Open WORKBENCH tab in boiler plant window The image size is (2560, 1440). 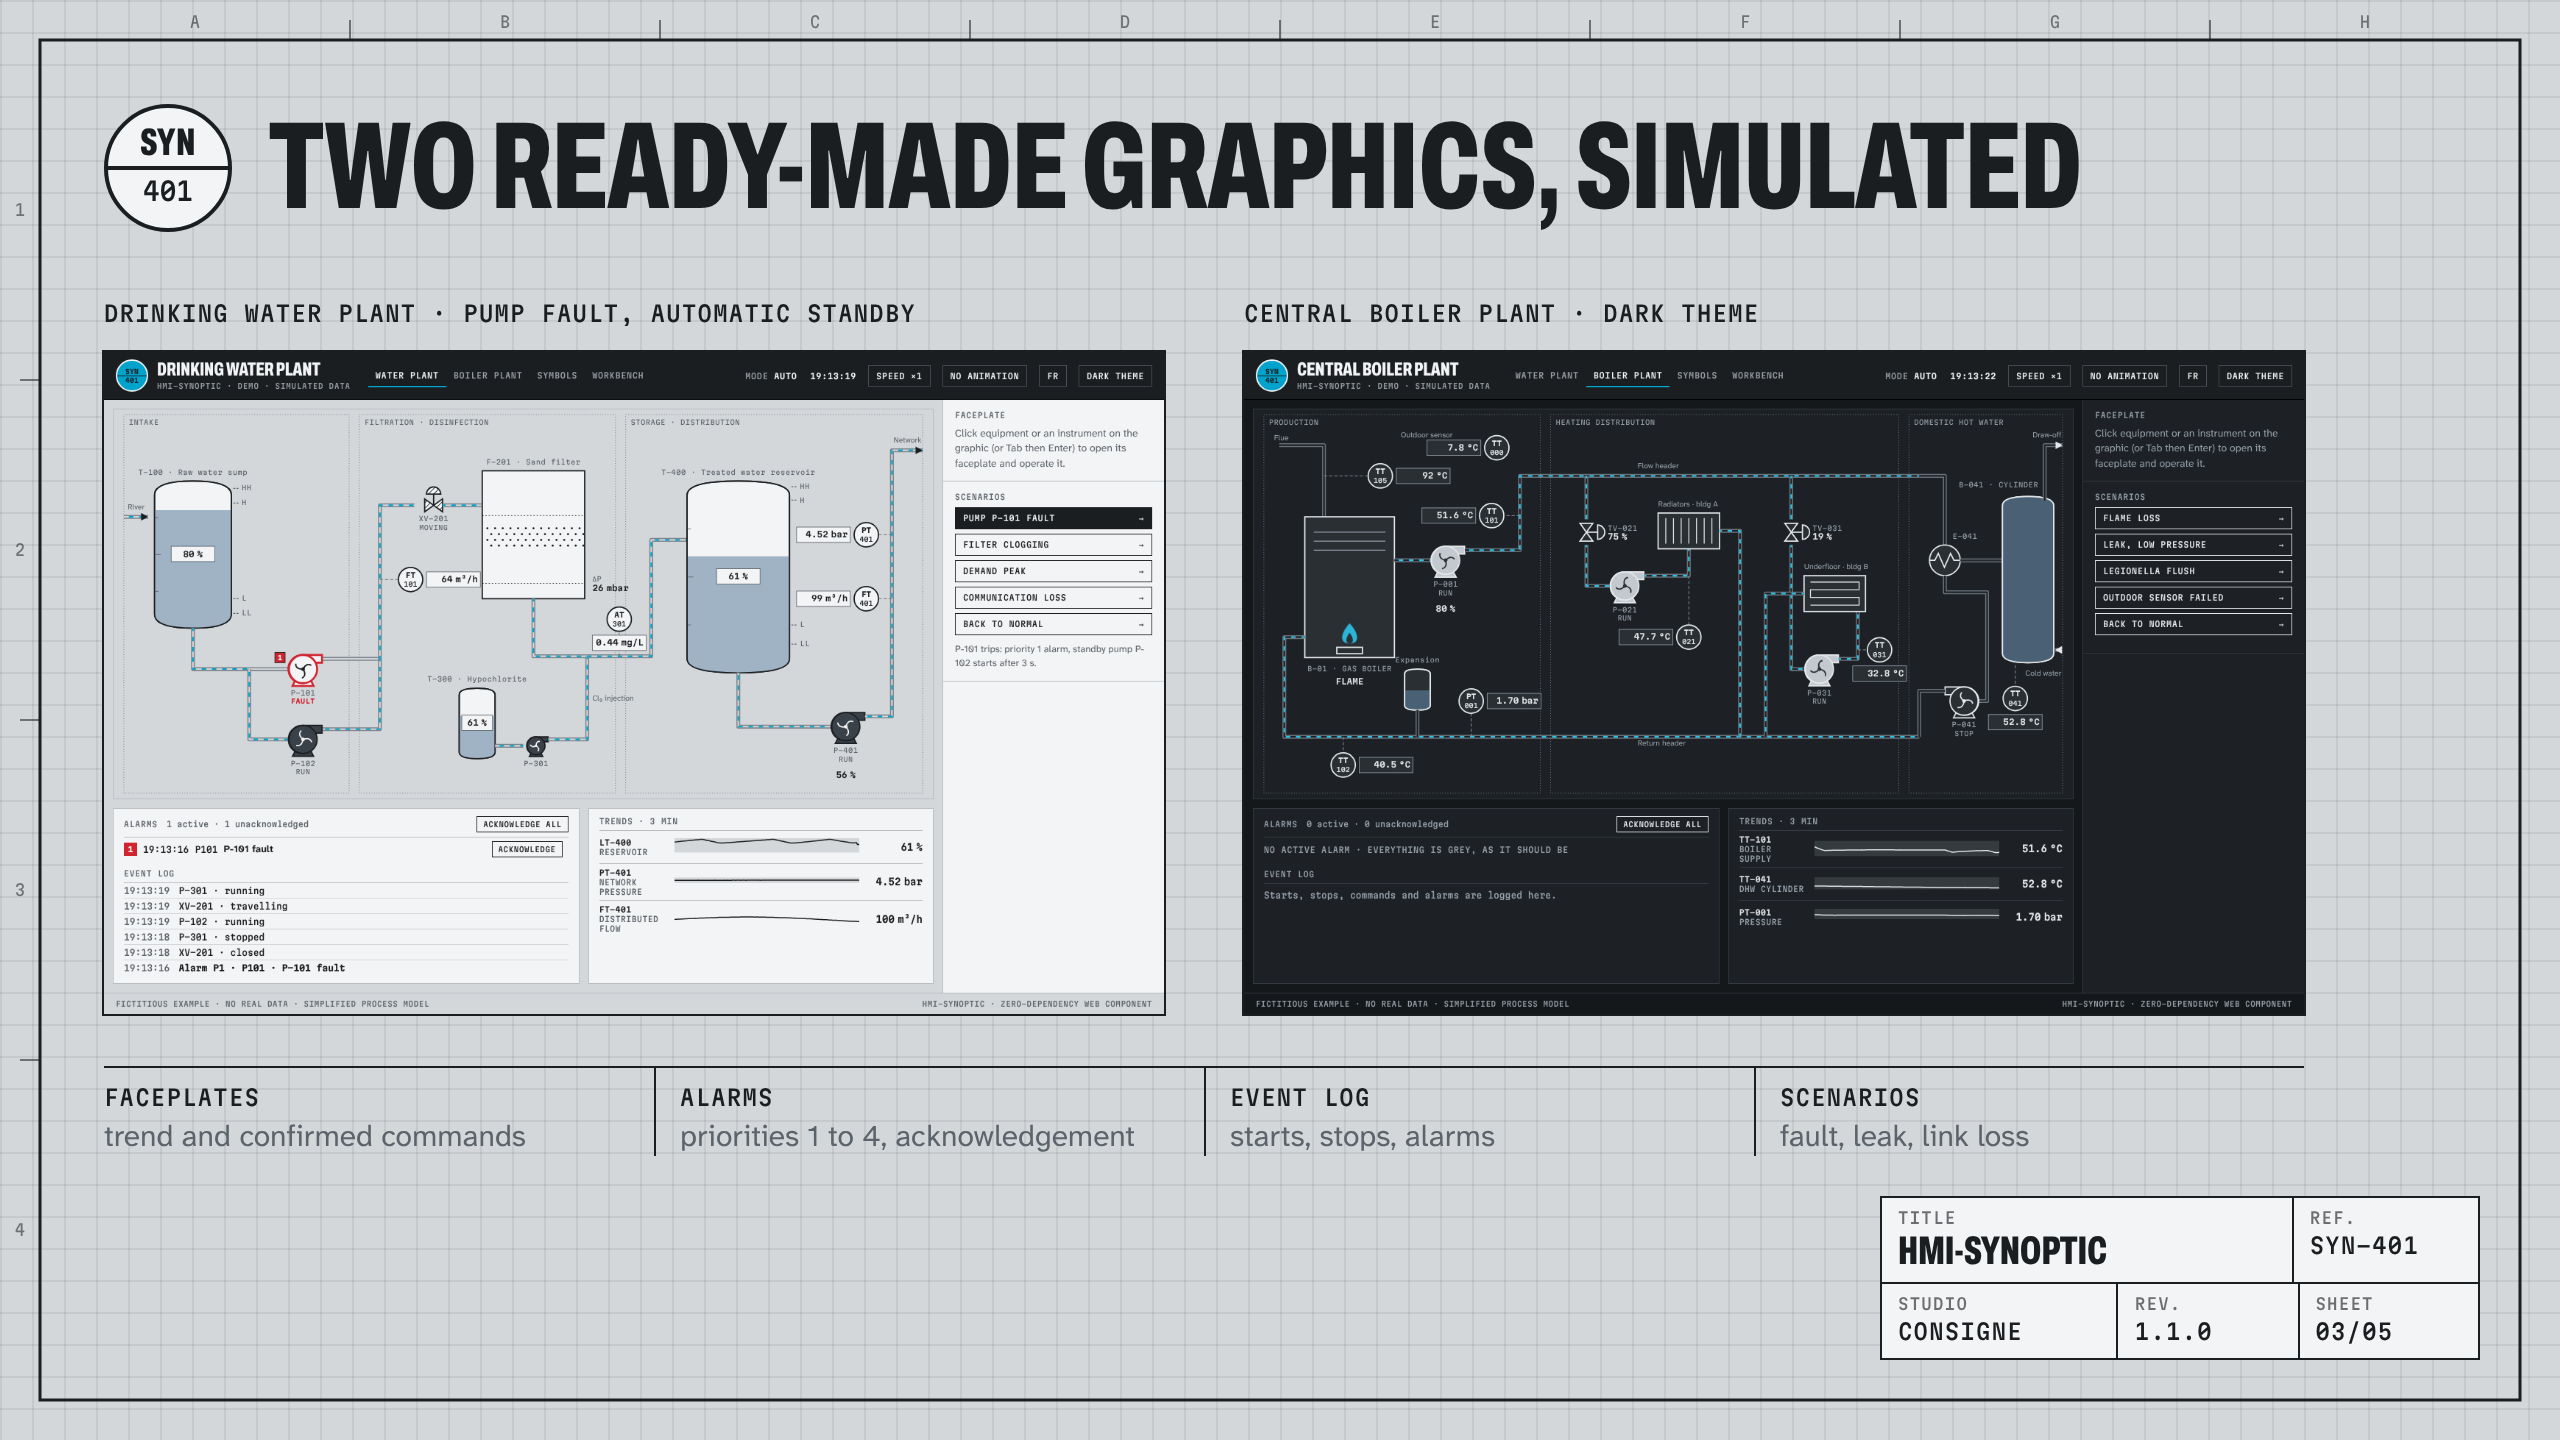(1757, 376)
